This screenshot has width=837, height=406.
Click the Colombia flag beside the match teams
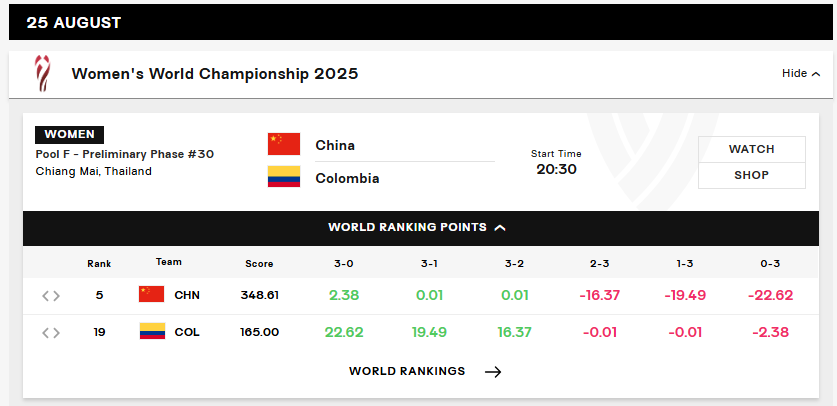pos(284,177)
